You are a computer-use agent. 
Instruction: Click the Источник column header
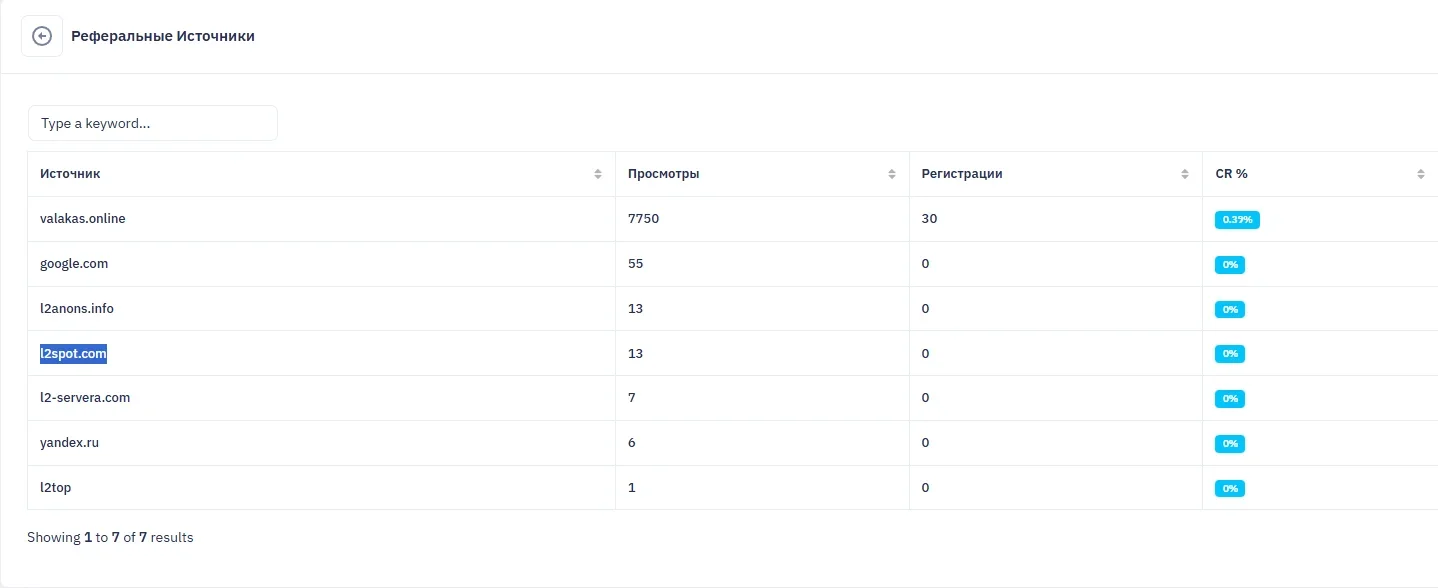point(70,174)
